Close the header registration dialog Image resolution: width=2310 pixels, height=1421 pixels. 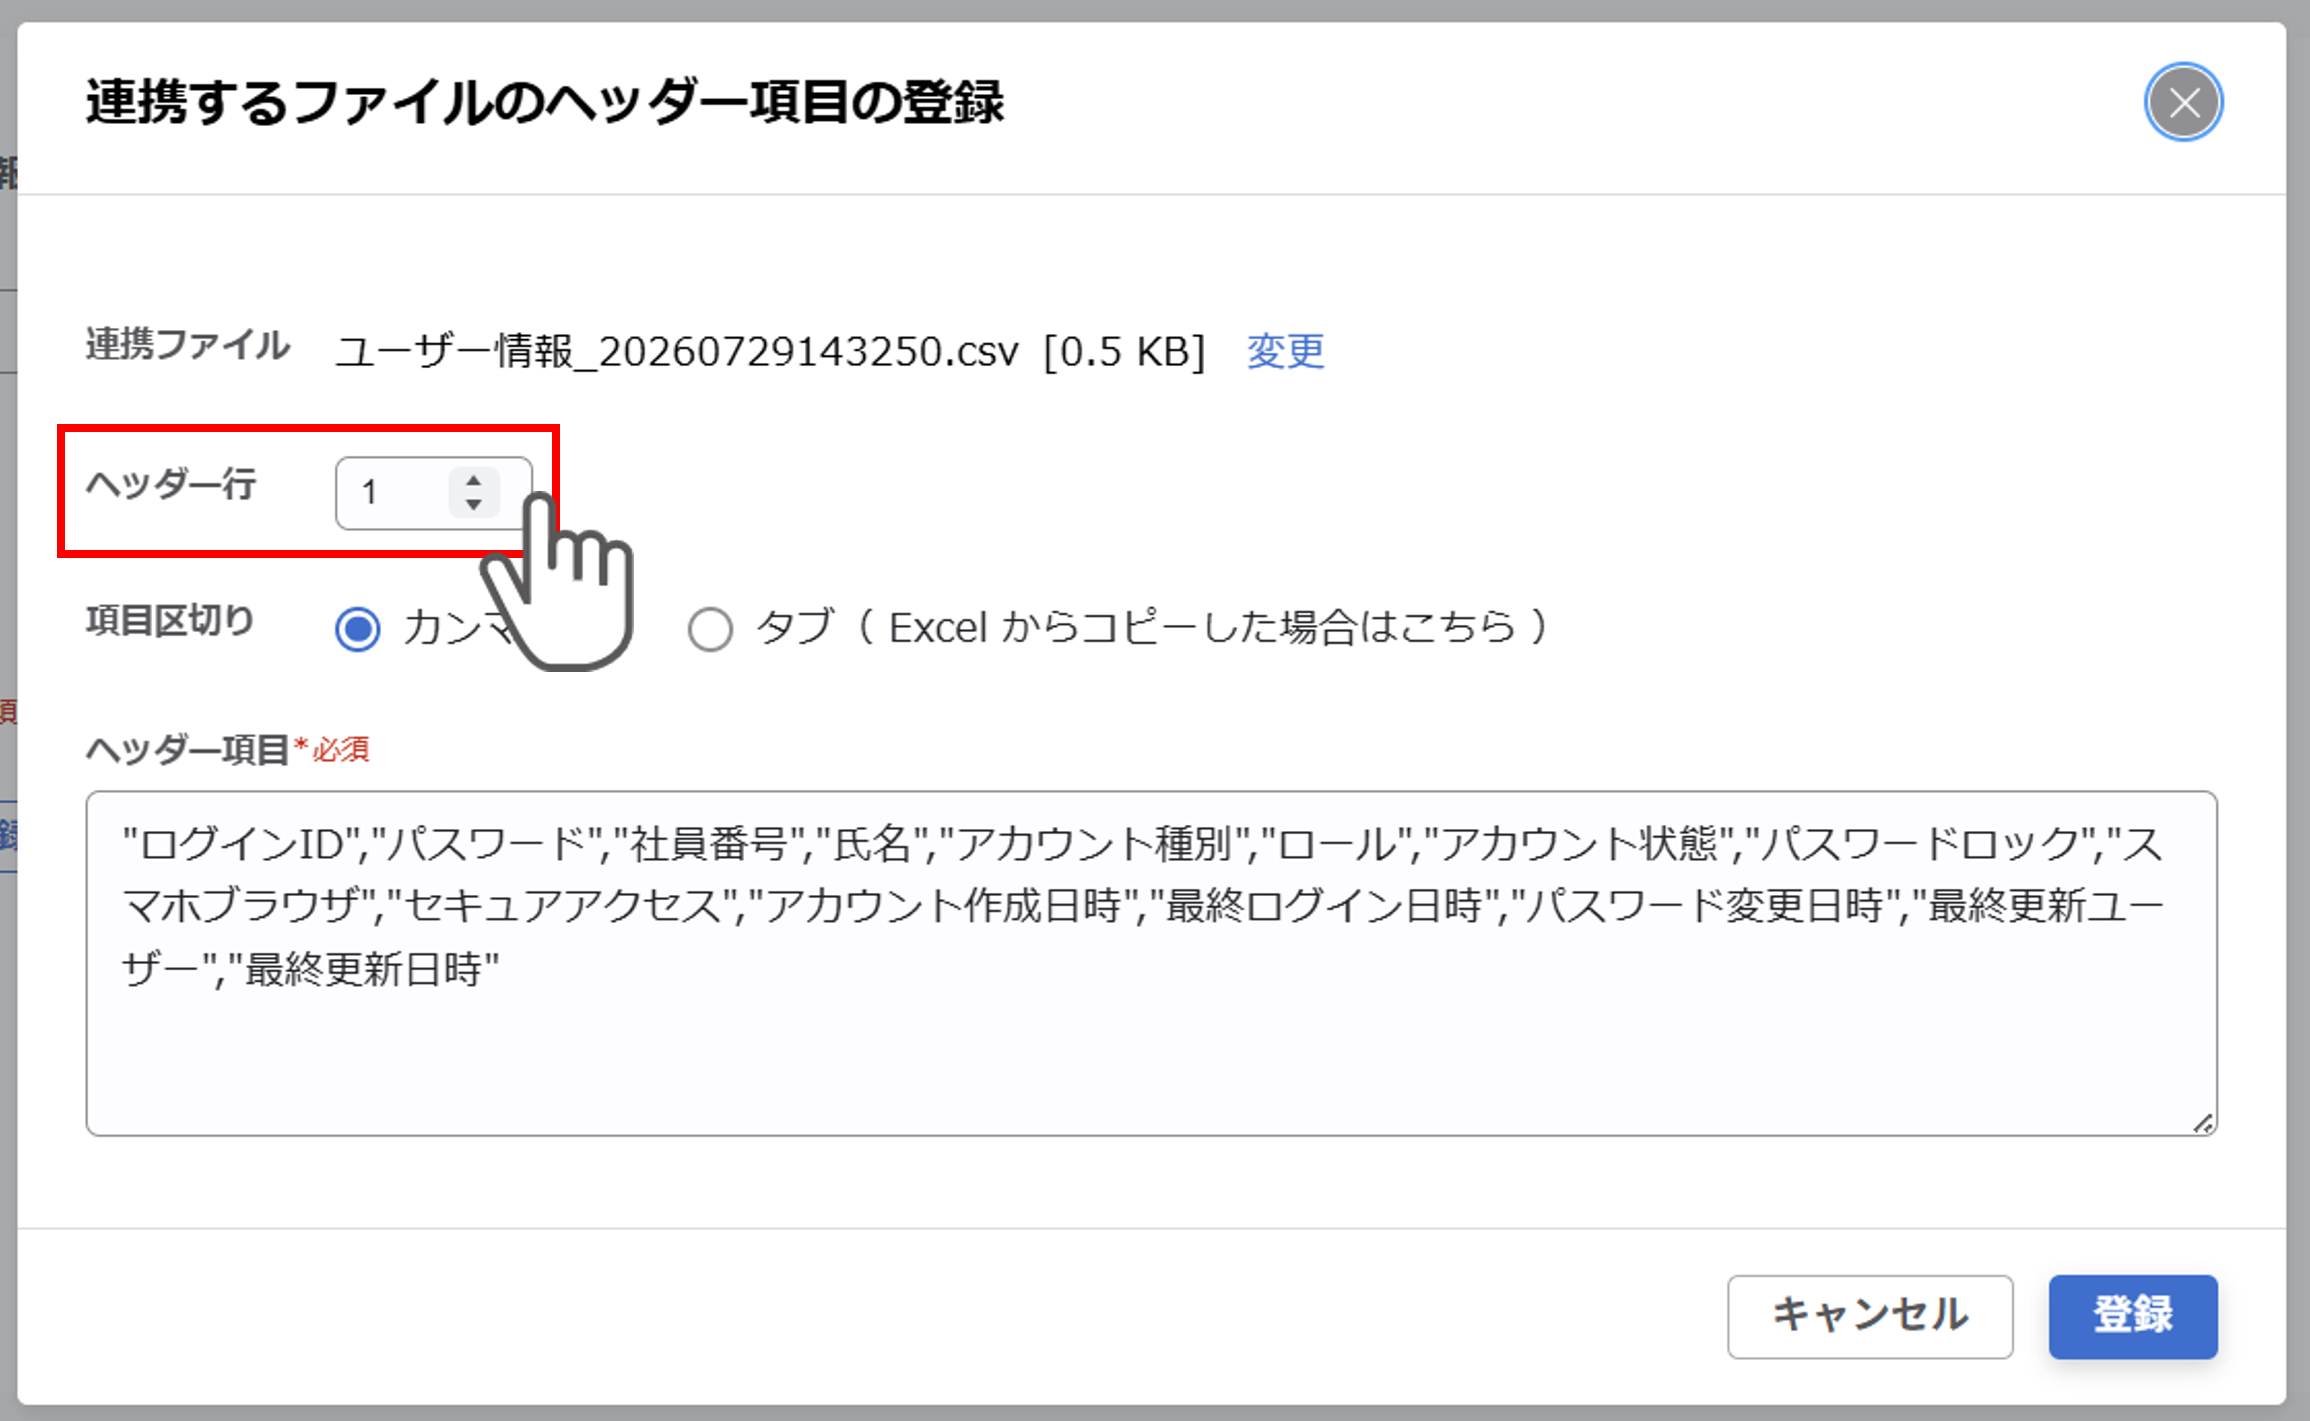point(2183,102)
